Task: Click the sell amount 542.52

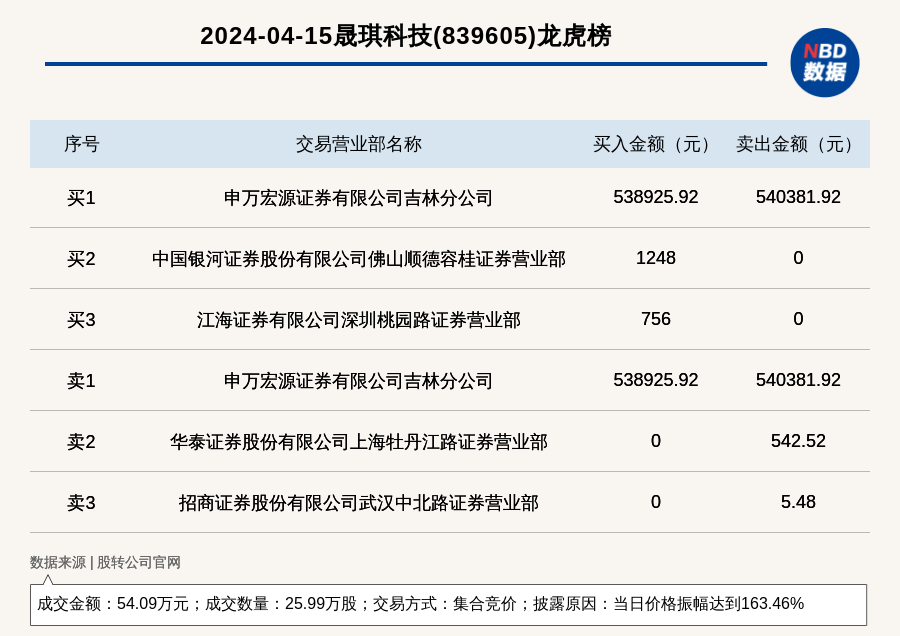Action: tap(798, 441)
